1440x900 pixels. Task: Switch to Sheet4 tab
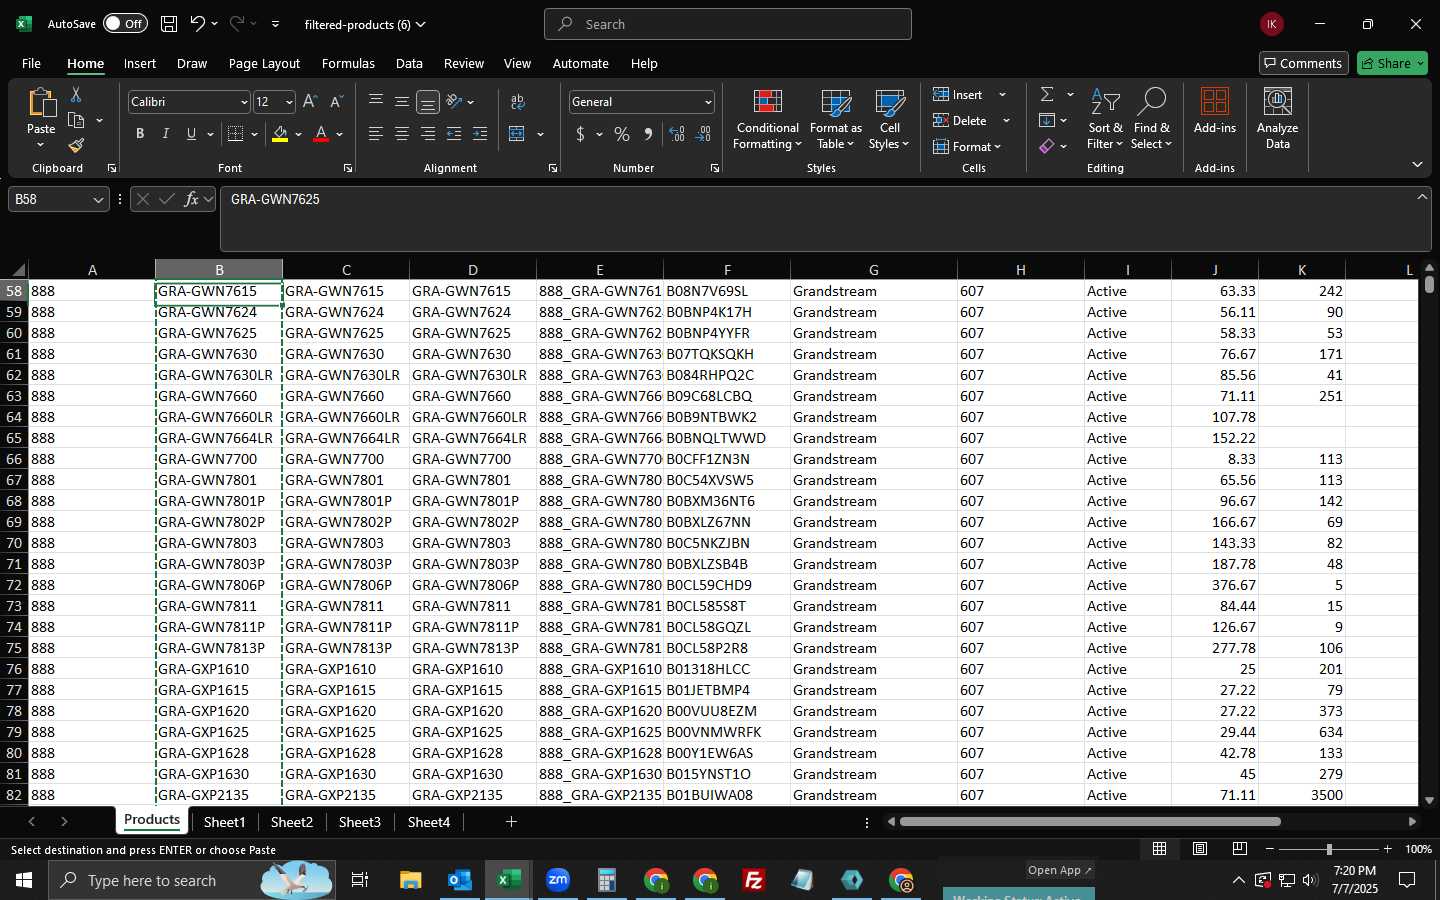click(x=429, y=822)
